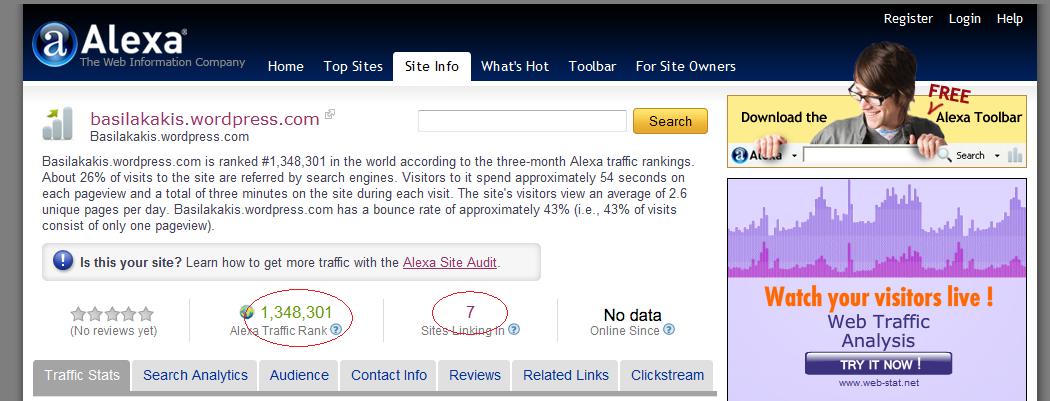Viewport: 1050px width, 401px height.
Task: Select the Audience tab
Action: tap(298, 375)
